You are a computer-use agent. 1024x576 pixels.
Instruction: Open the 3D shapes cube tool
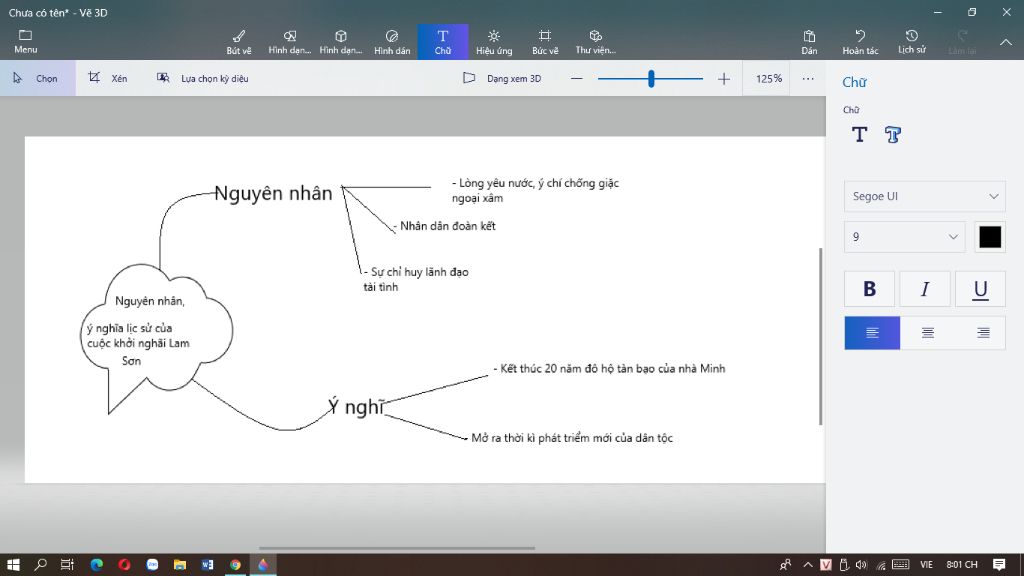click(x=341, y=42)
